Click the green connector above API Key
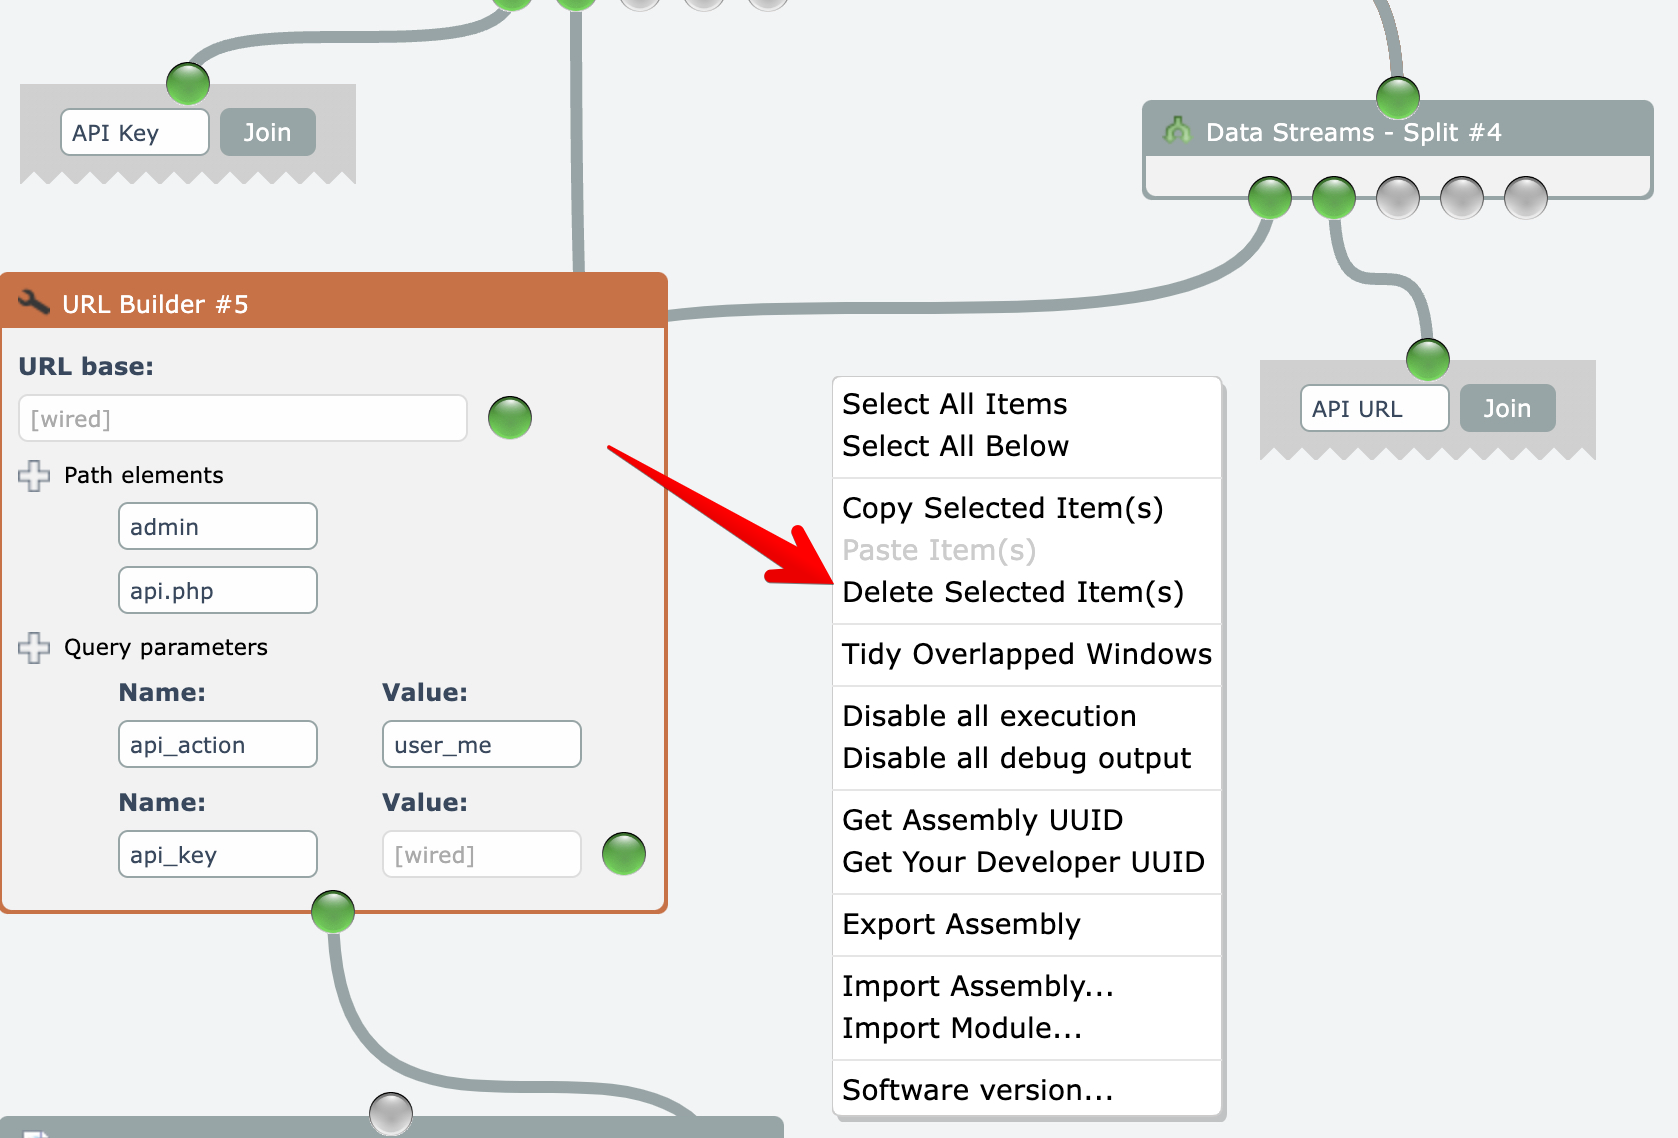This screenshot has height=1138, width=1678. 188,84
